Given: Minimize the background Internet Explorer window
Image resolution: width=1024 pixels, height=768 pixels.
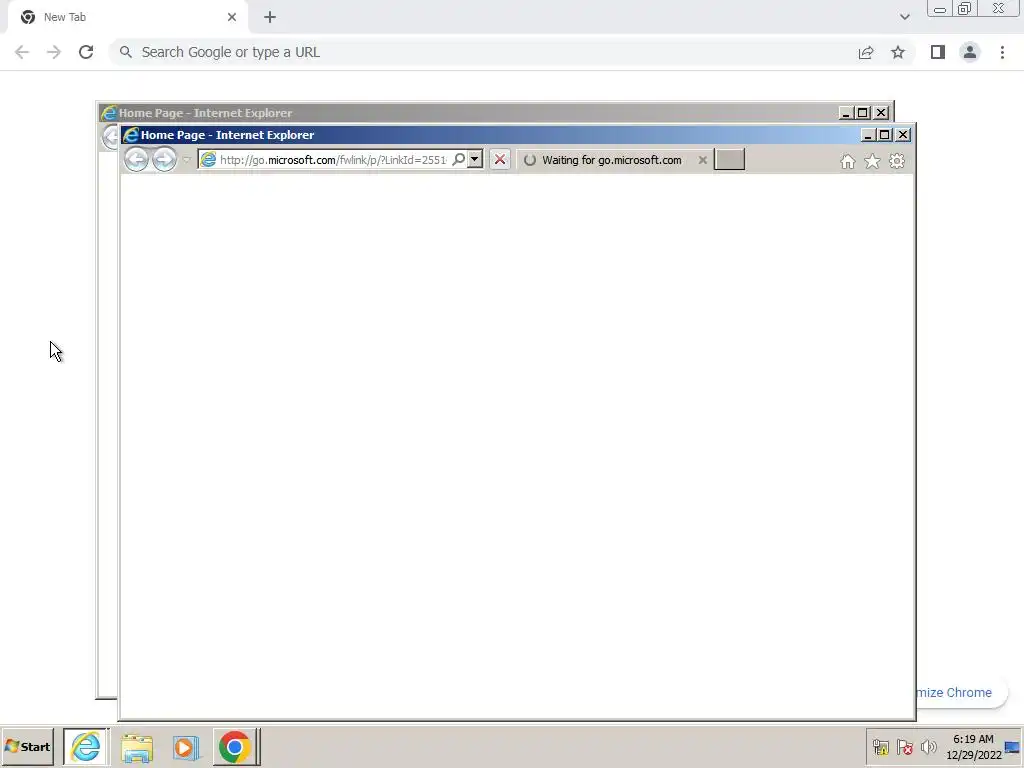Looking at the screenshot, I should click(x=846, y=113).
